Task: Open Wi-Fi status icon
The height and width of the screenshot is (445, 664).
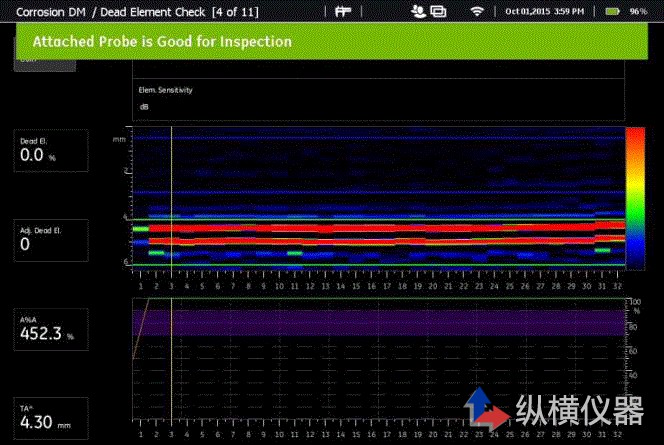Action: pos(477,11)
